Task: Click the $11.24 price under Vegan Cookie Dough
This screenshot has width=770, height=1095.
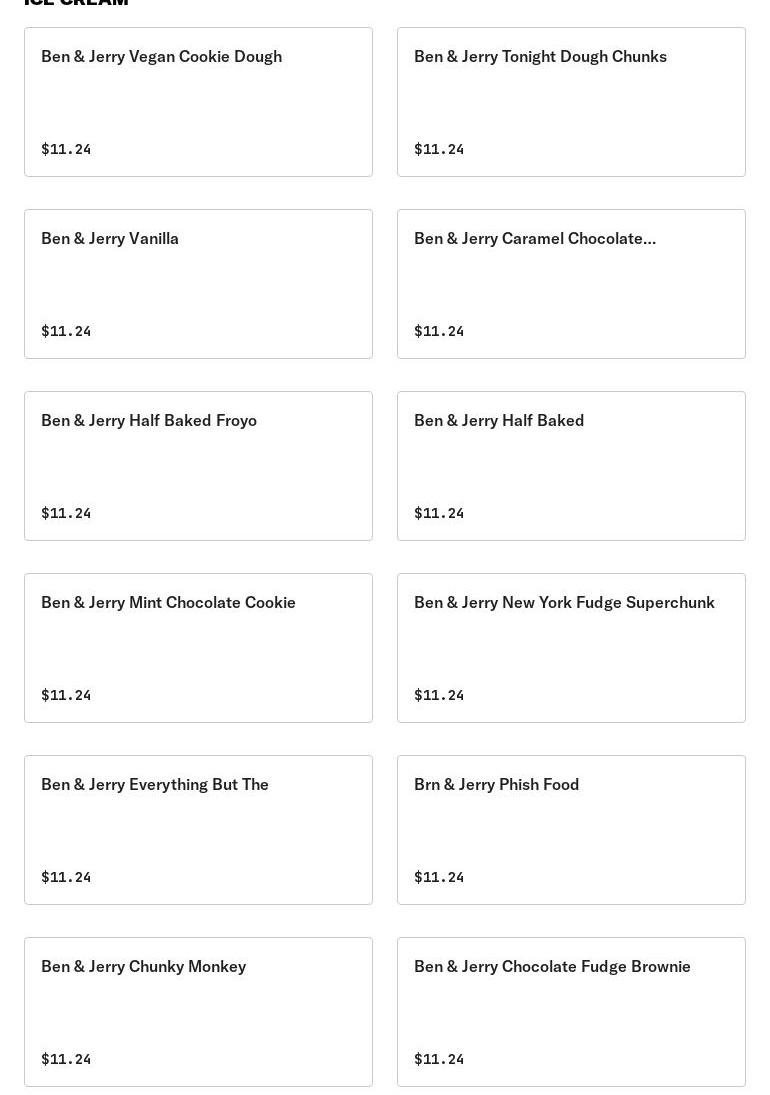Action: (66, 149)
